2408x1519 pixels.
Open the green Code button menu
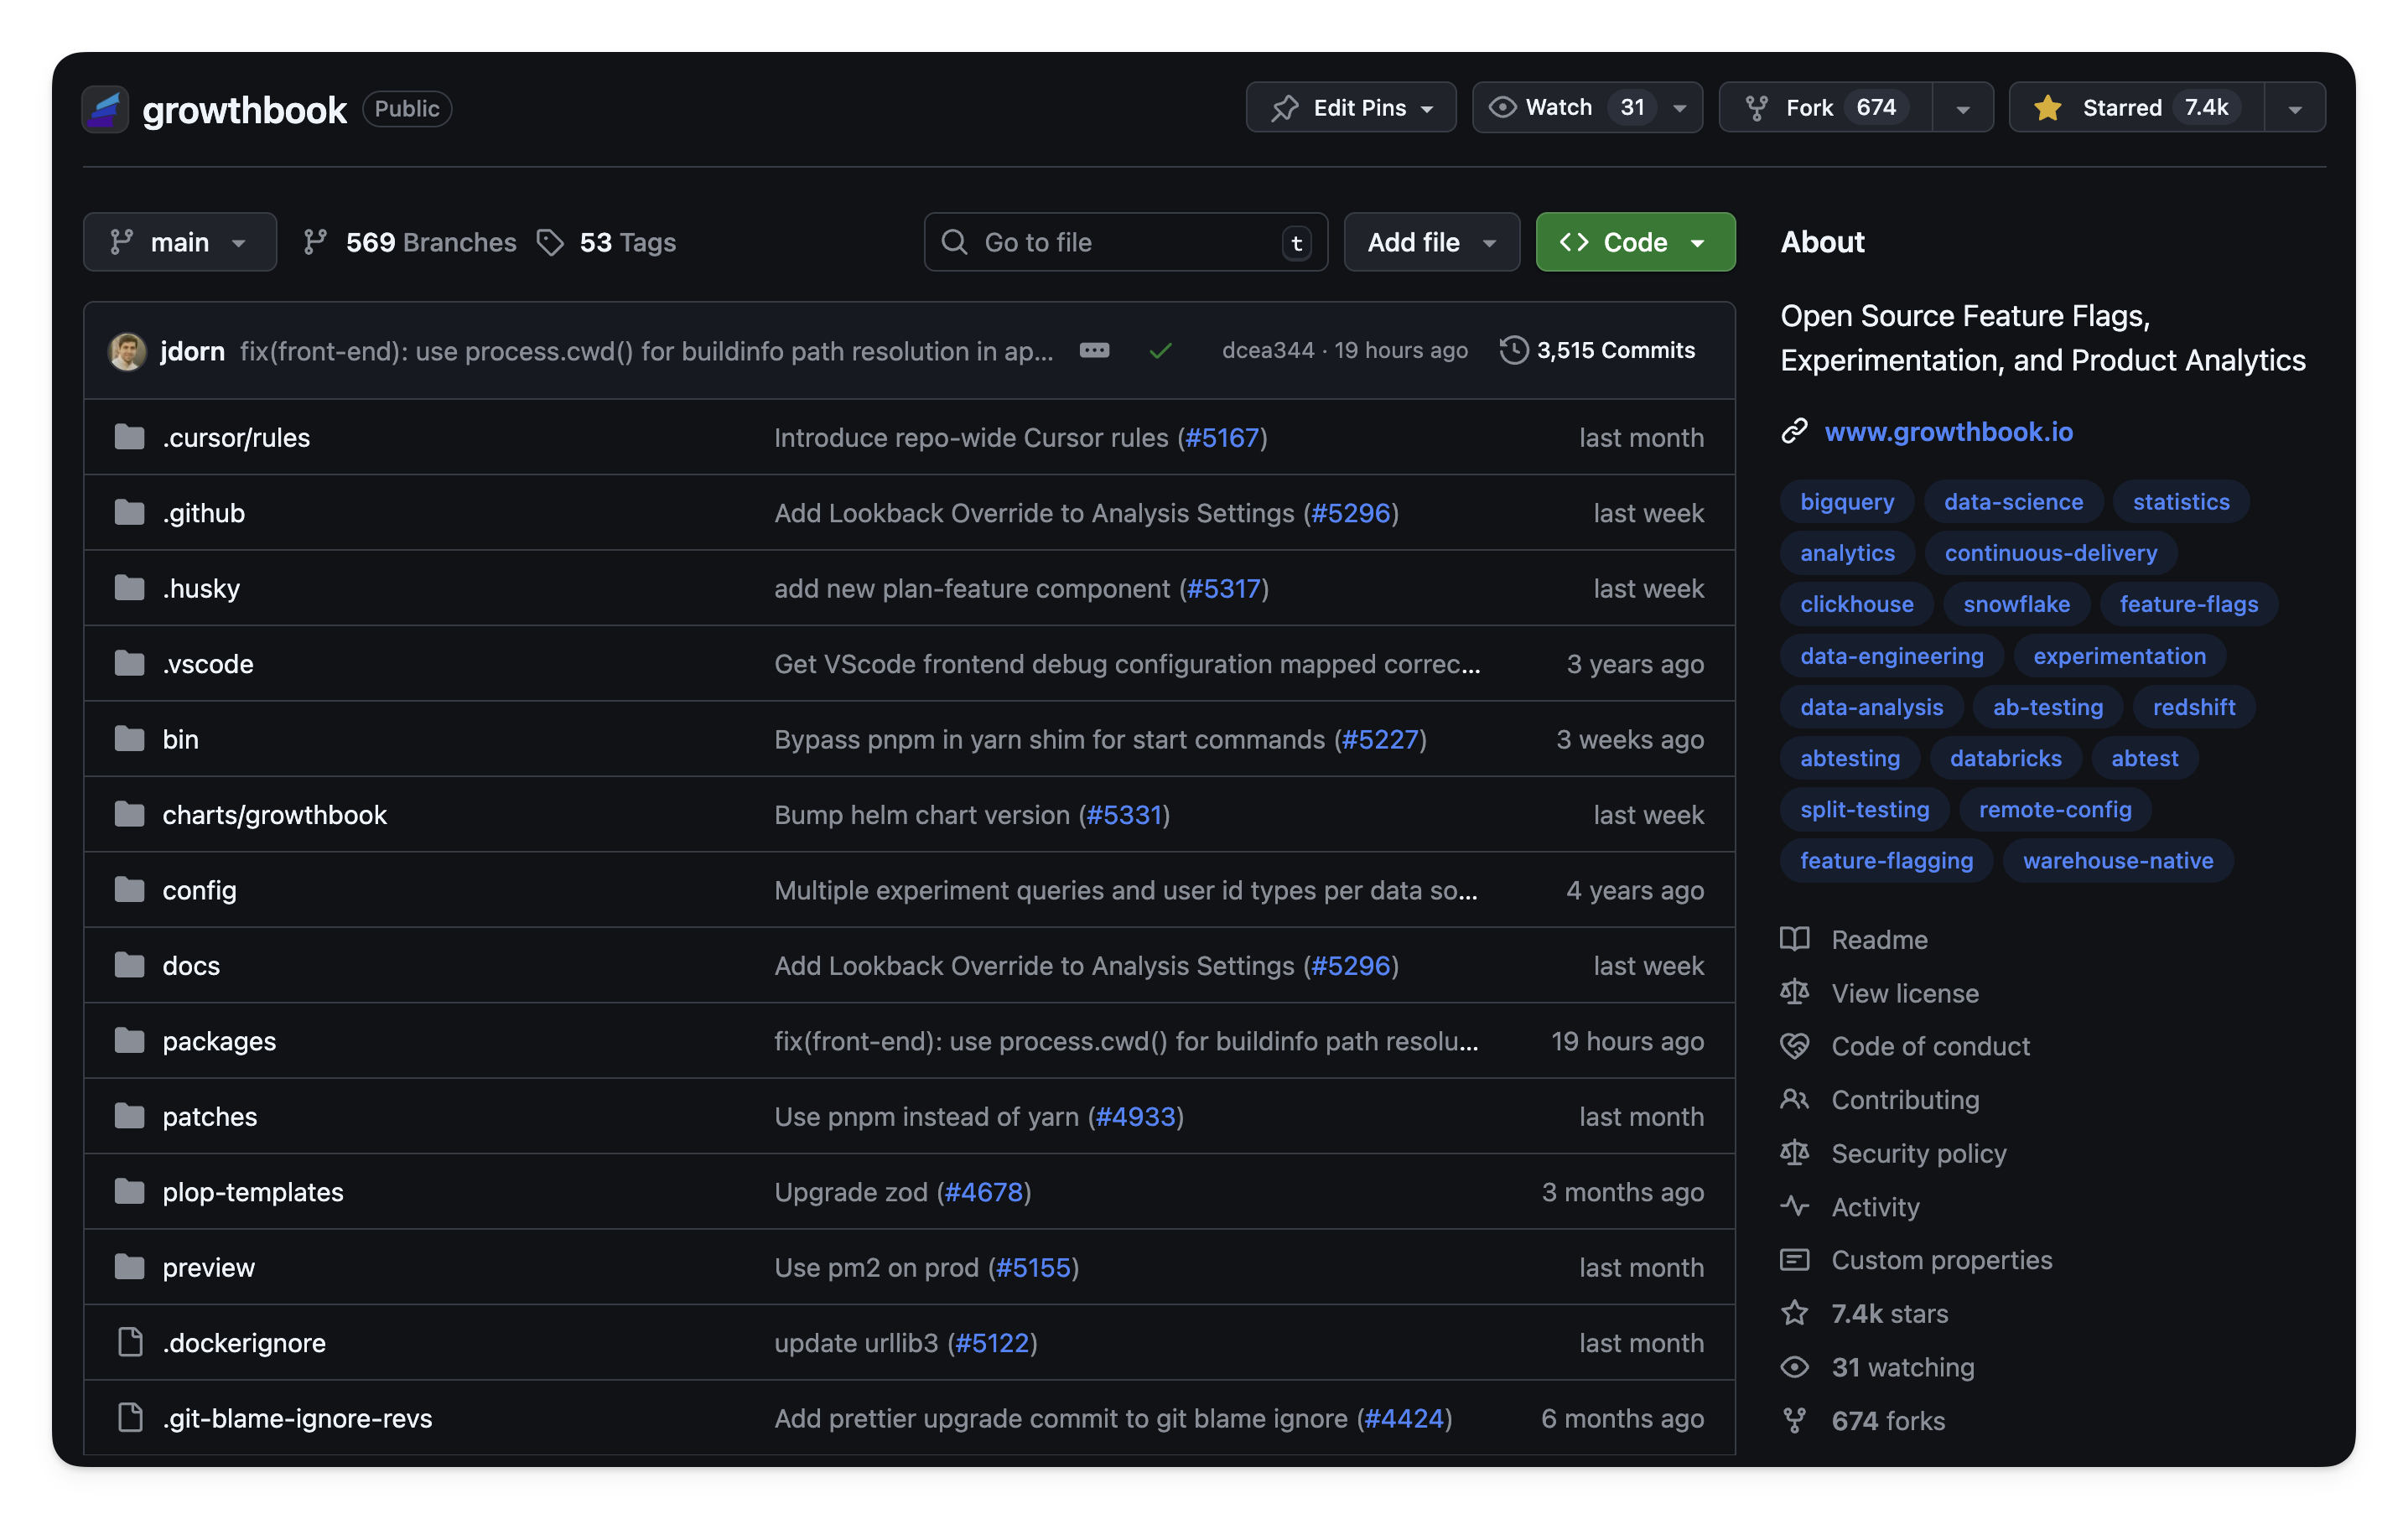click(1634, 243)
